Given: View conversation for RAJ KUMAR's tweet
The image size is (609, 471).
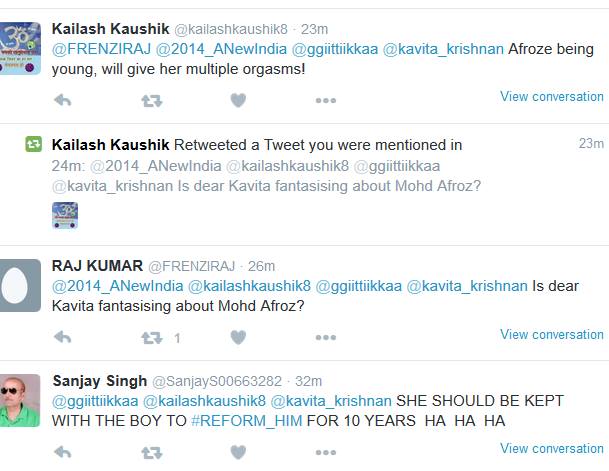Looking at the screenshot, I should pos(551,334).
